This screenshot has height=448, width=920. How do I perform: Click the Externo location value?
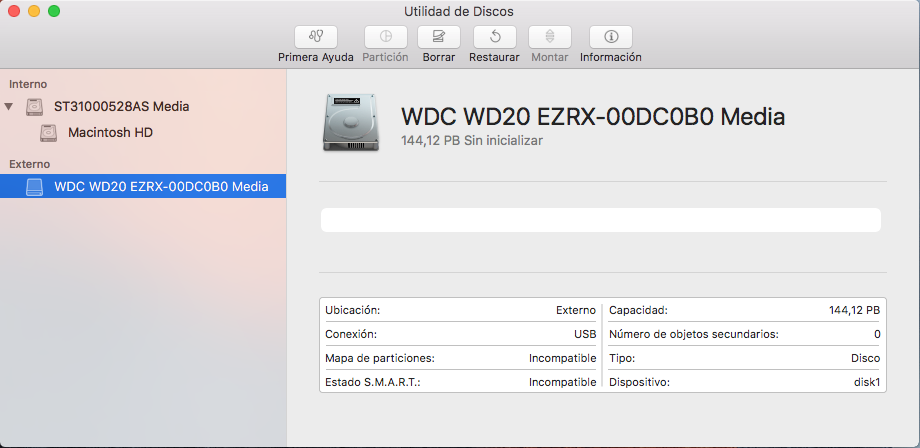click(x=576, y=310)
